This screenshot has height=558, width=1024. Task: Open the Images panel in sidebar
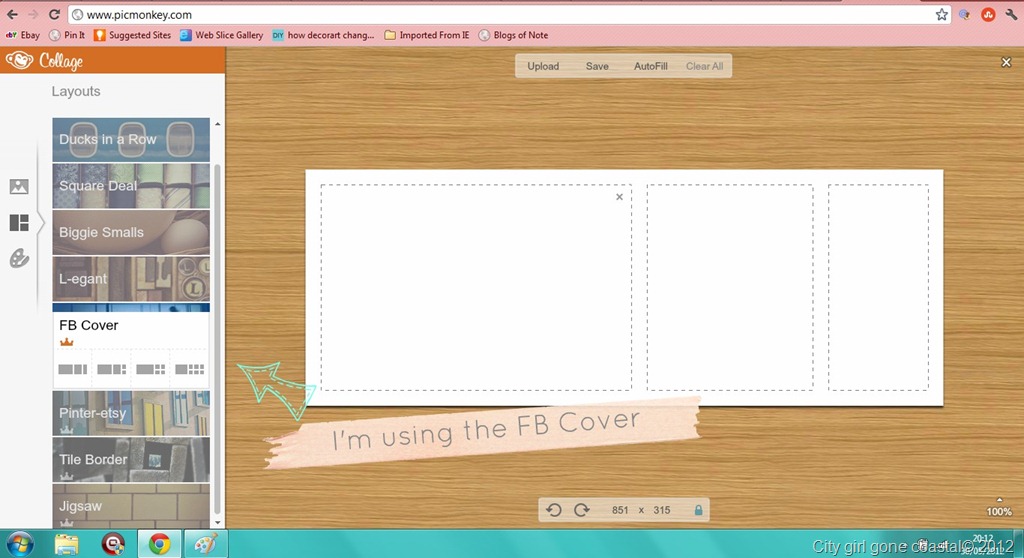(x=19, y=186)
